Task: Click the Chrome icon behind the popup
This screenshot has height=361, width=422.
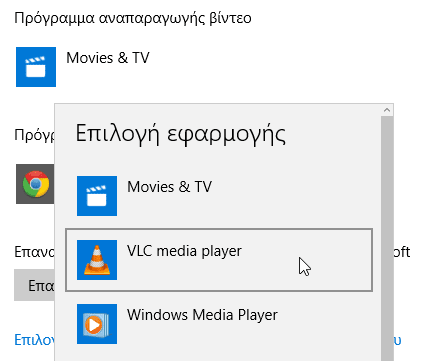Action: tap(35, 184)
